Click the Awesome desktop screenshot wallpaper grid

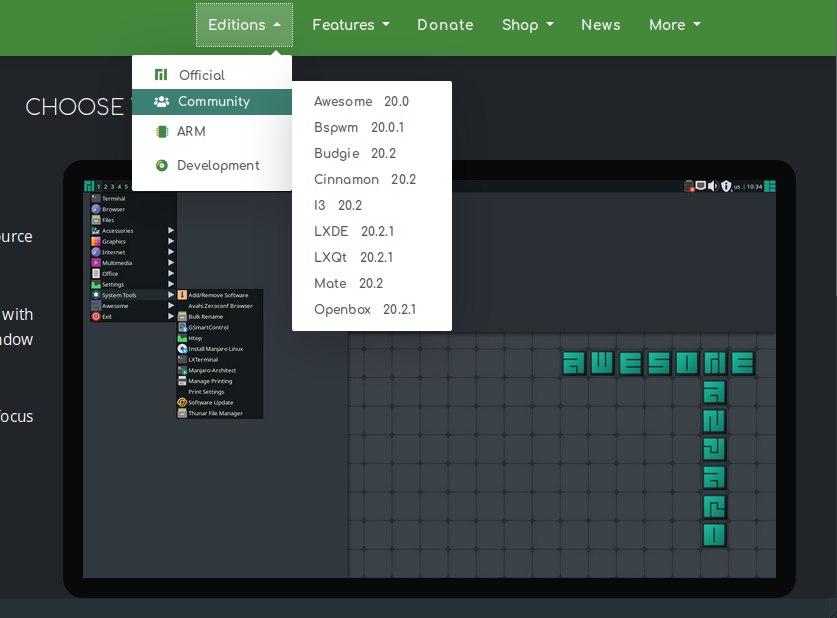point(562,455)
